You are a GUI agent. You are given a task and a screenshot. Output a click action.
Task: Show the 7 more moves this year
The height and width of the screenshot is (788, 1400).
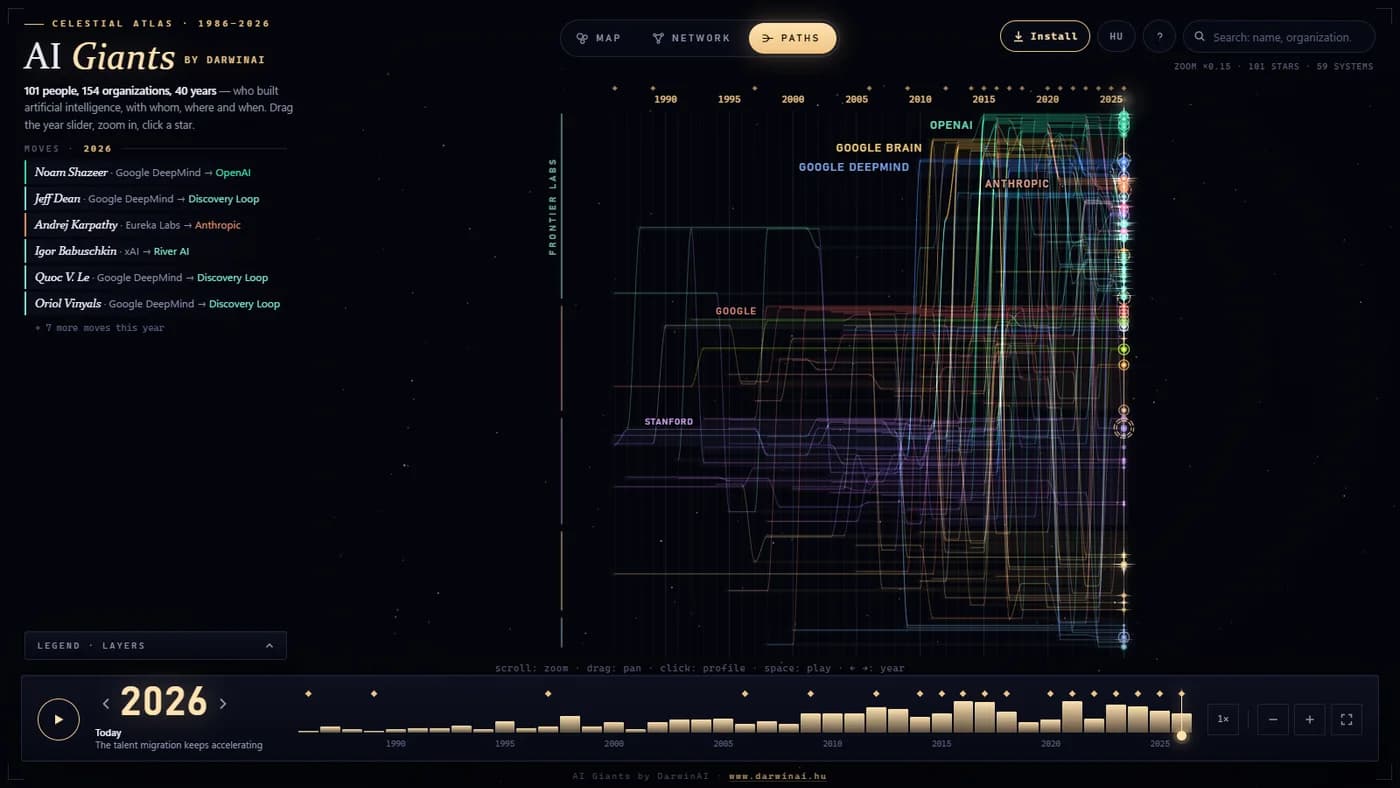point(99,328)
